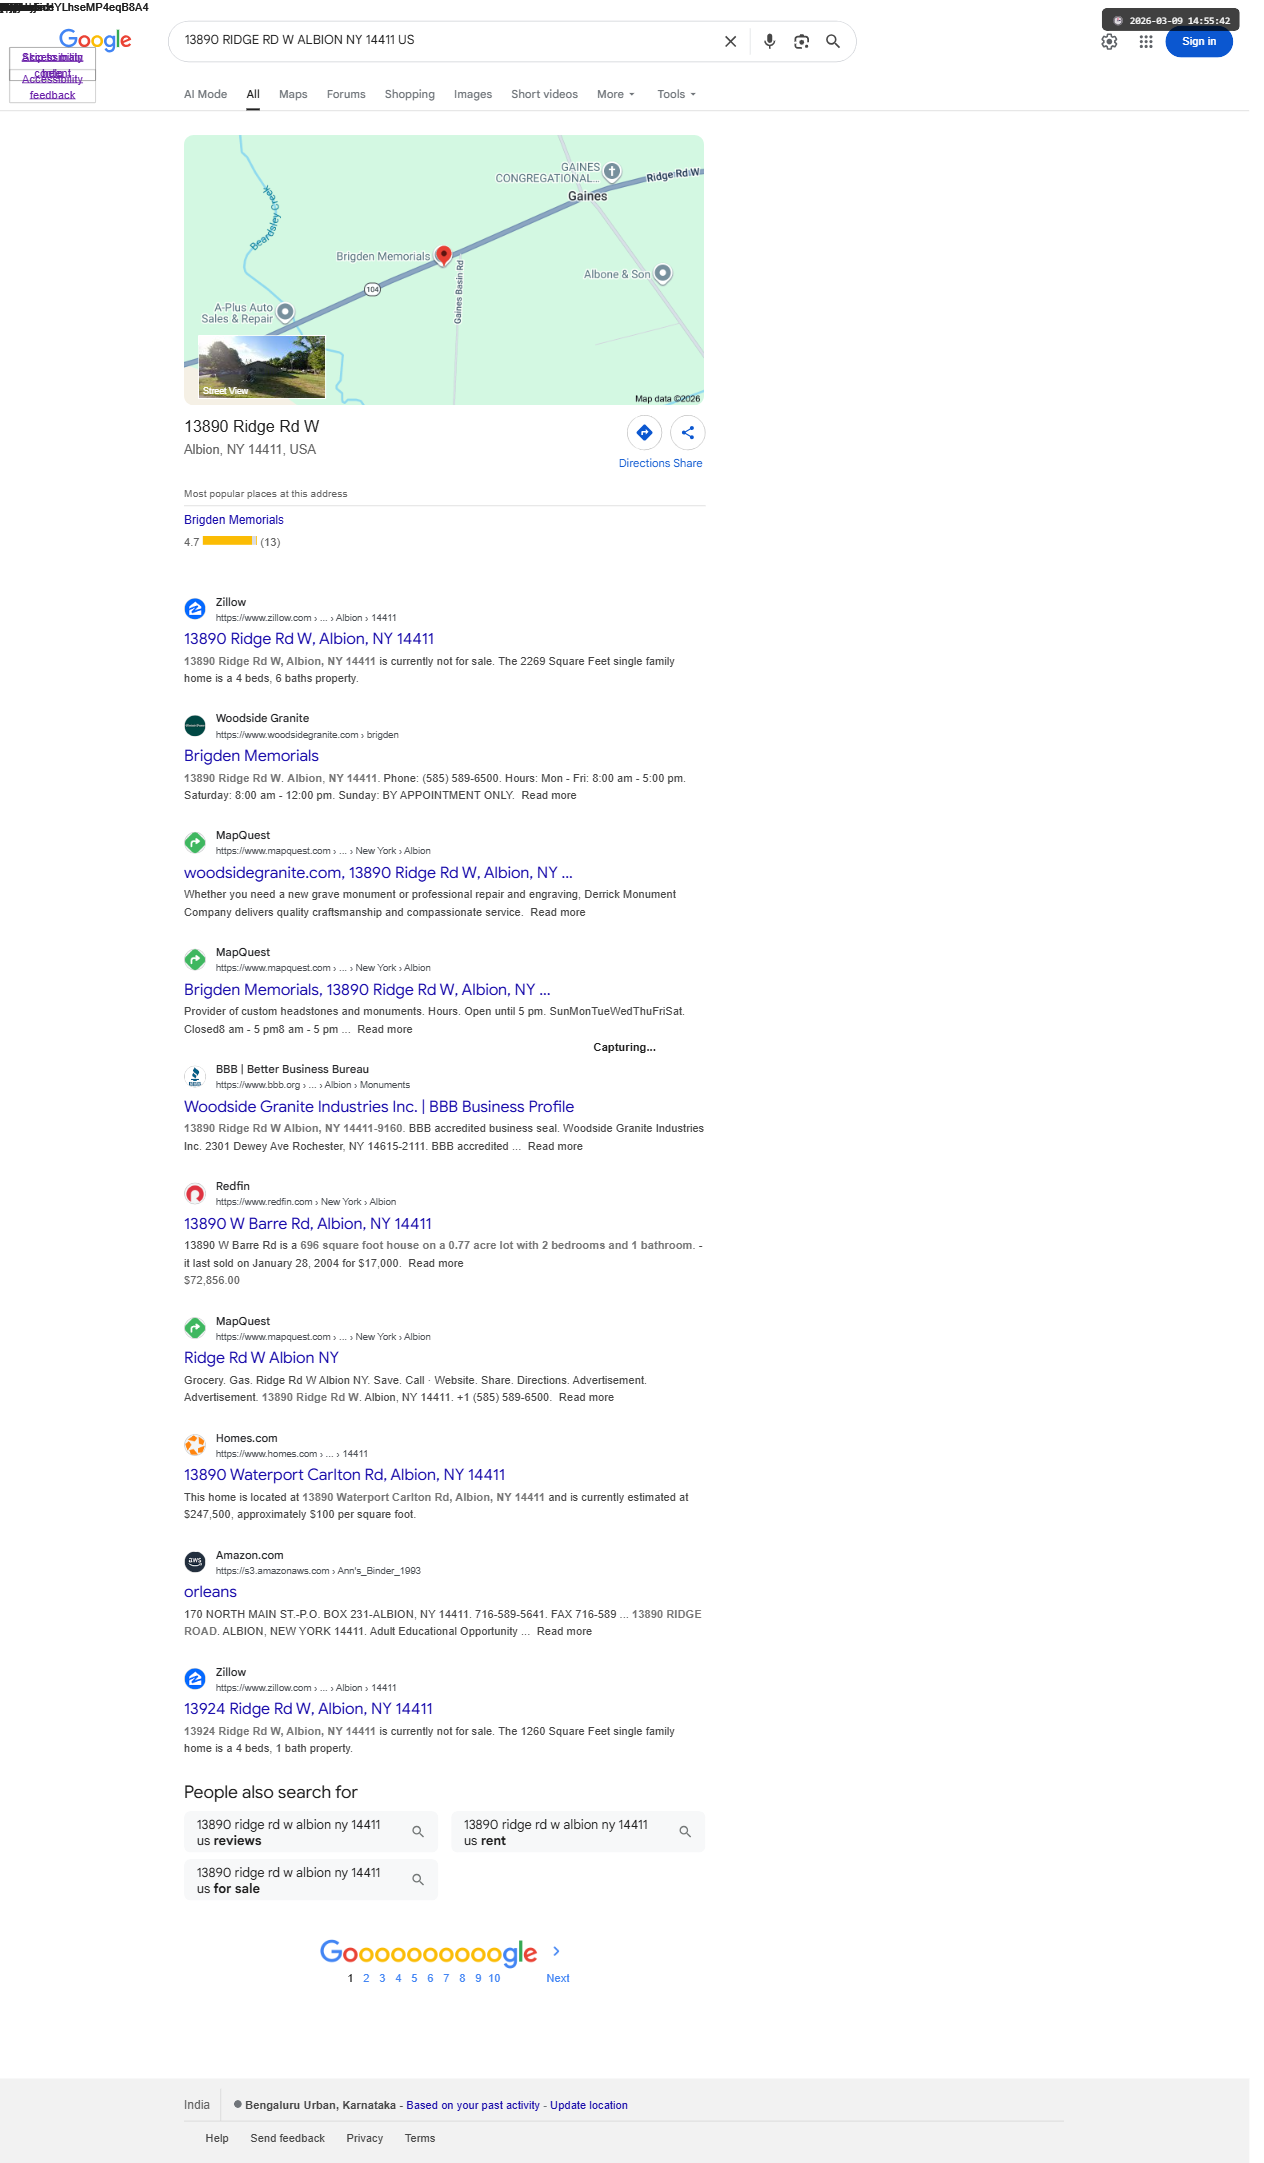Click the Next page link
Viewport: 1264px width, 2163px height.
pos(558,1978)
